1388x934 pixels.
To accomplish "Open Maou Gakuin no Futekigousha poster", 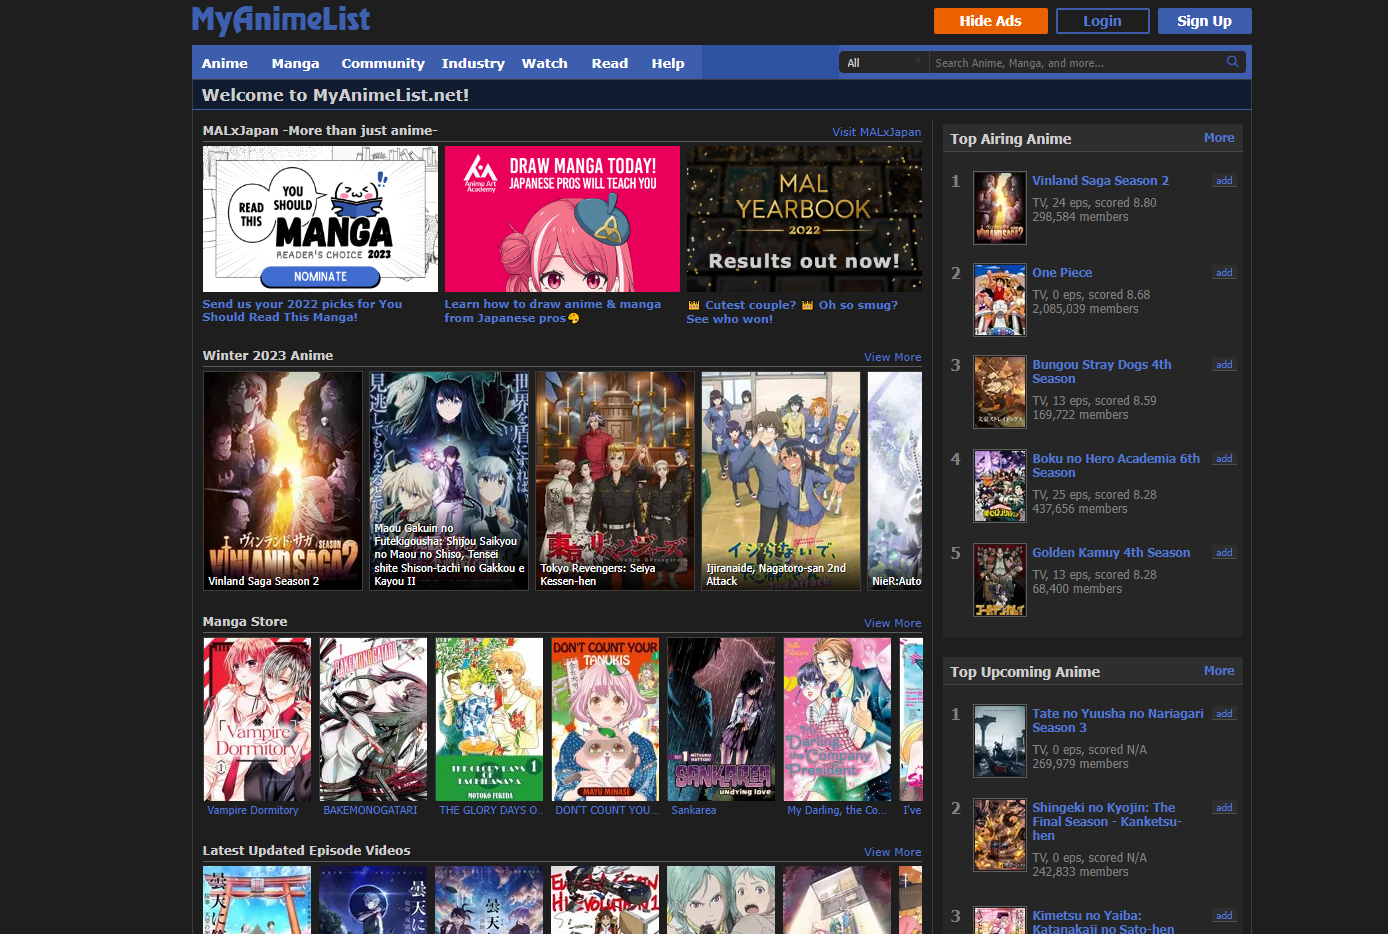I will [449, 481].
